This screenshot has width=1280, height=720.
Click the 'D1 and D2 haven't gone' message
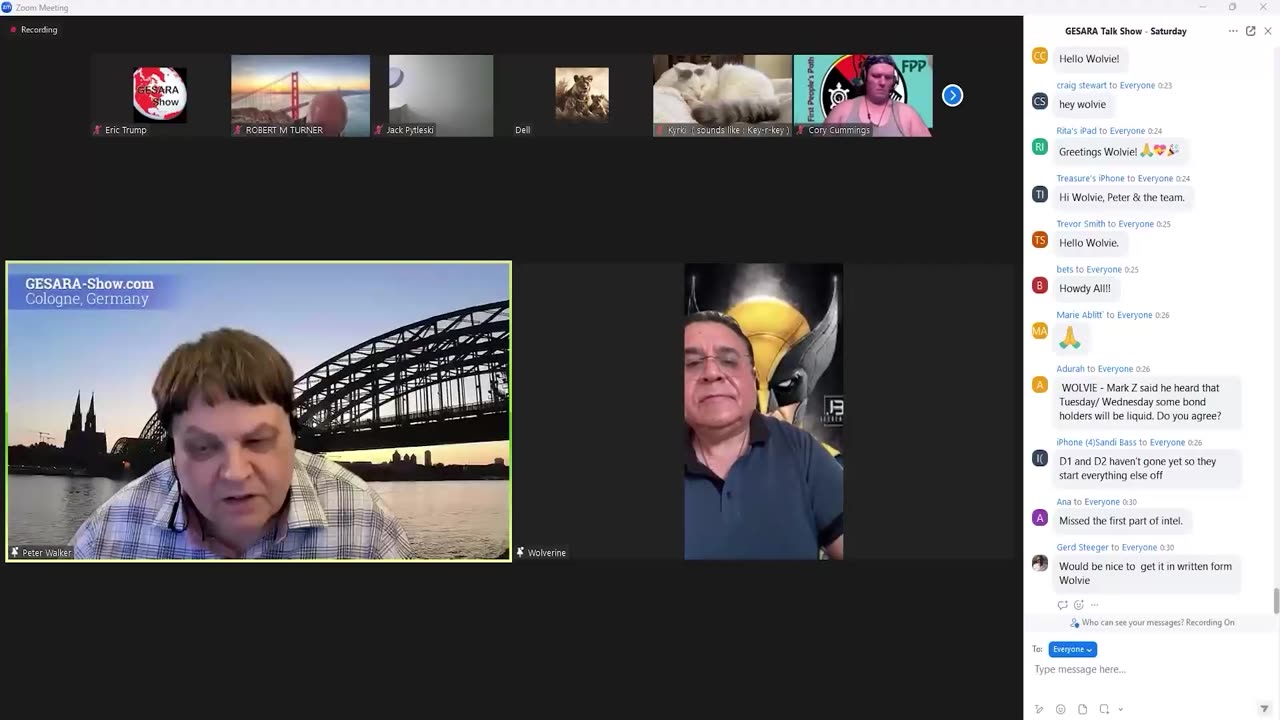(x=1146, y=468)
